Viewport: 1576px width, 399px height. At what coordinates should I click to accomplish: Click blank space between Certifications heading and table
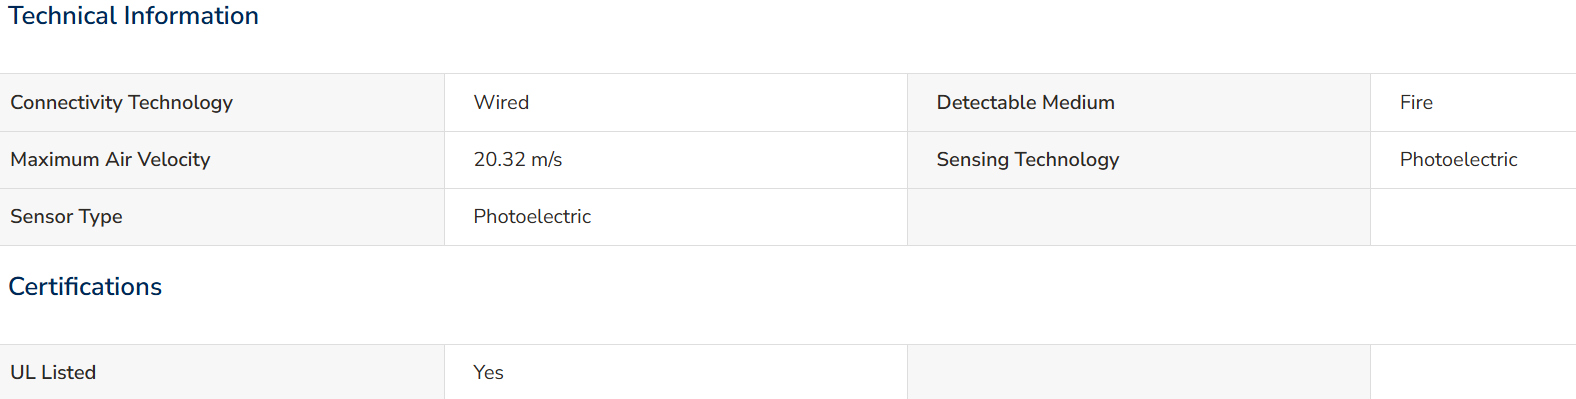(x=788, y=323)
